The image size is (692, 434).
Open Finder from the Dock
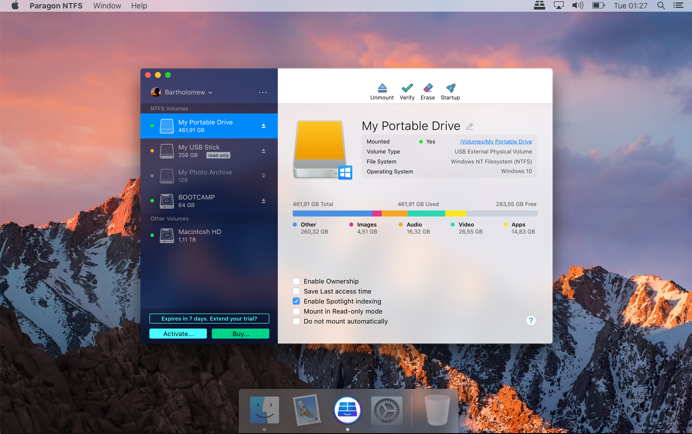[x=264, y=410]
